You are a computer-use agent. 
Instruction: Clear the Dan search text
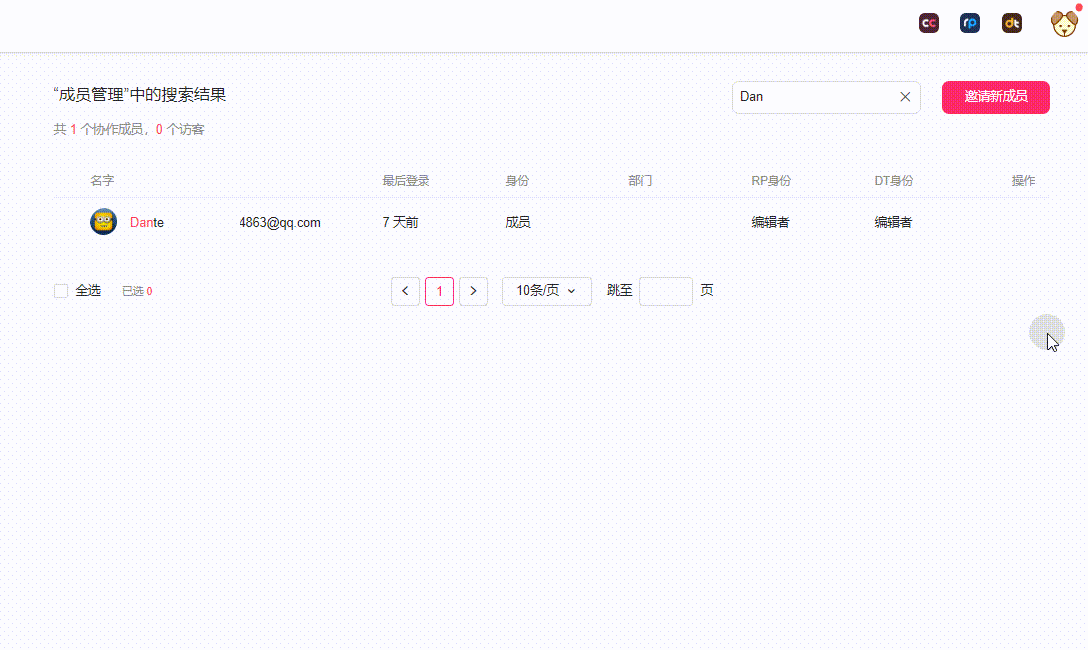(x=905, y=97)
